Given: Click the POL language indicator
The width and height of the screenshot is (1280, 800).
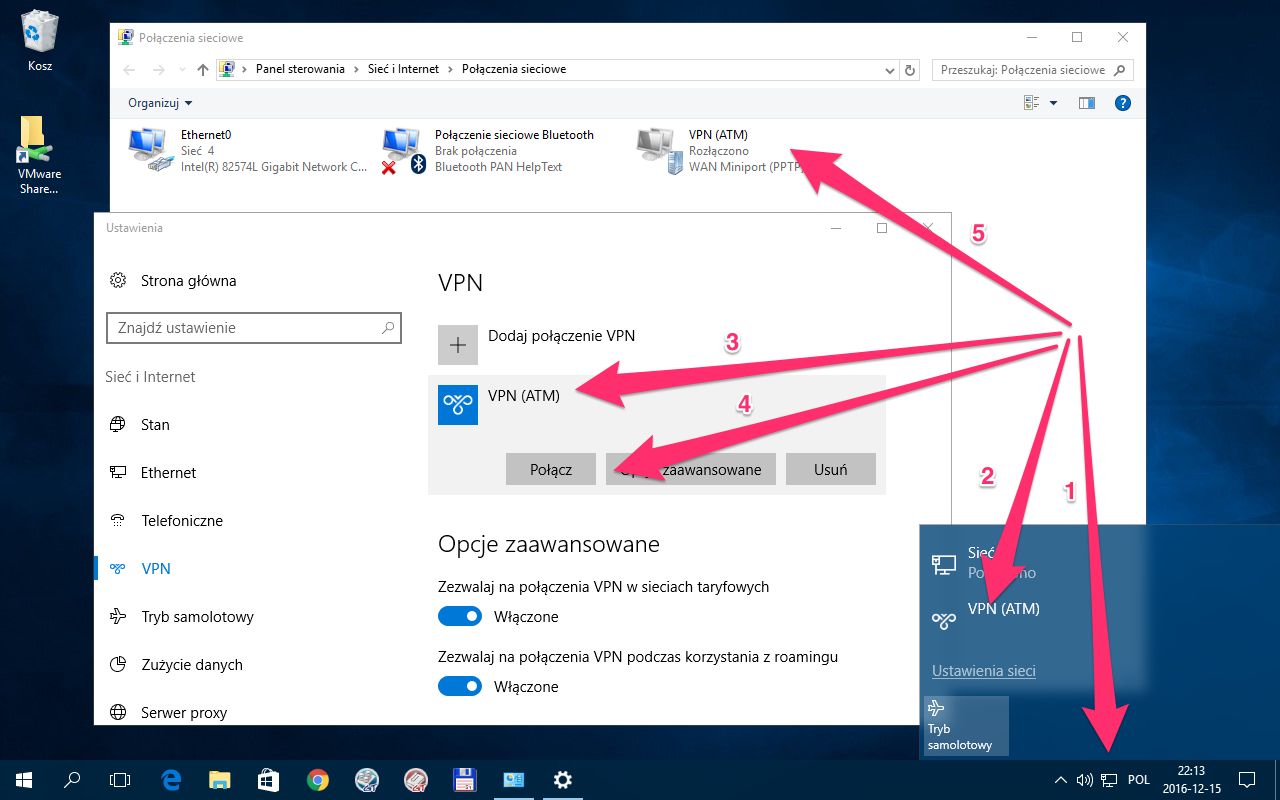Looking at the screenshot, I should pos(1139,780).
